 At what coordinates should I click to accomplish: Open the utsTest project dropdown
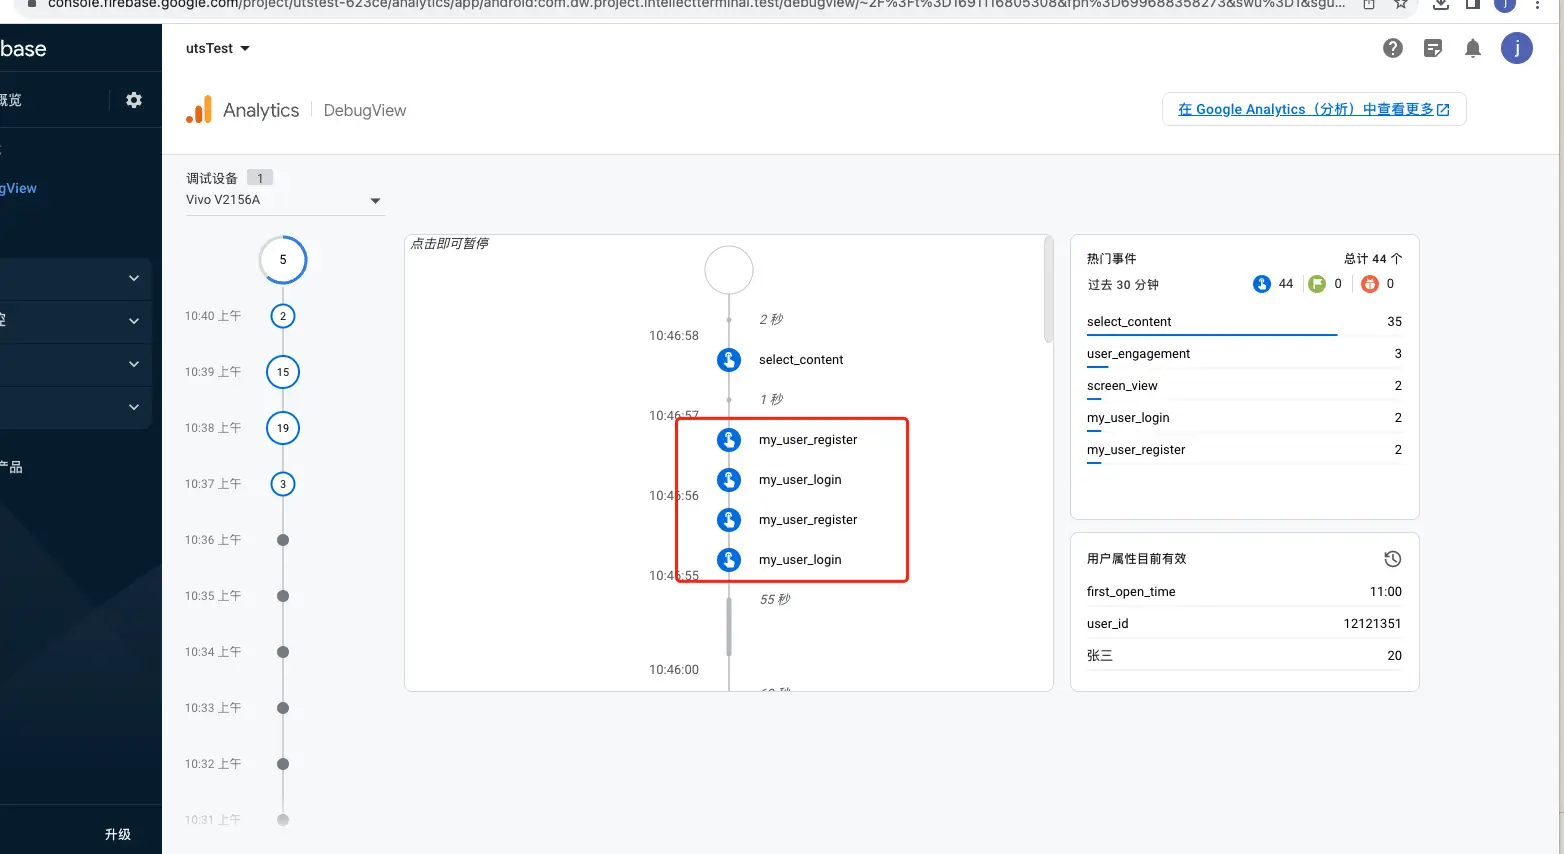218,48
